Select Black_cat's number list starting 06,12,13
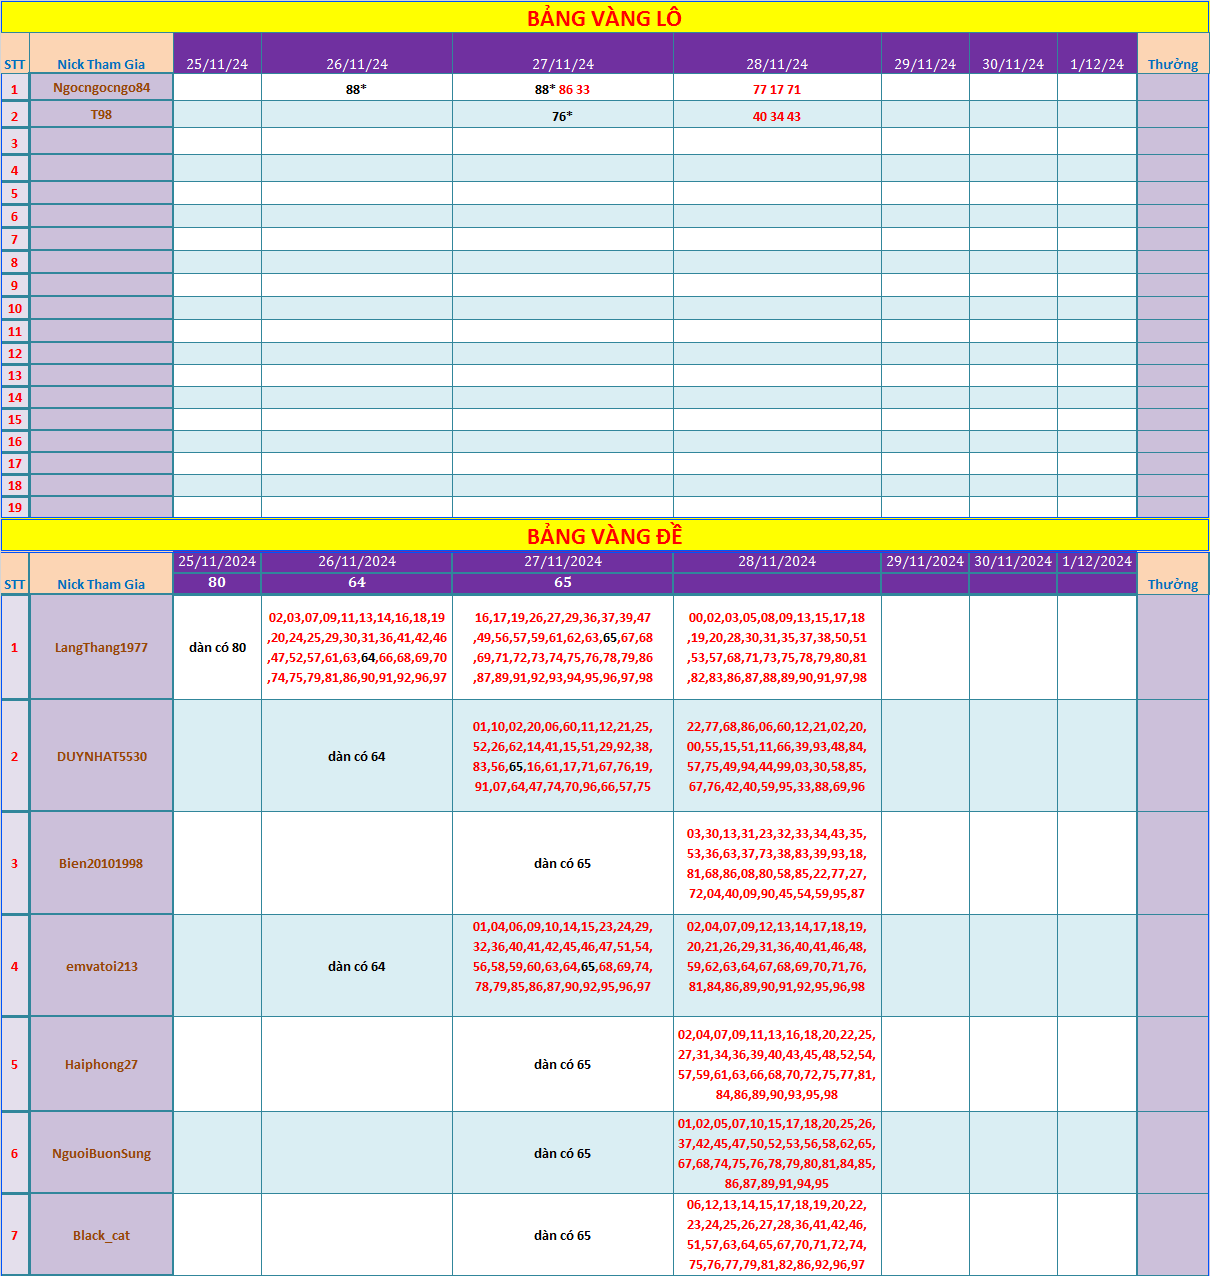The height and width of the screenshot is (1276, 1210). (x=777, y=1235)
